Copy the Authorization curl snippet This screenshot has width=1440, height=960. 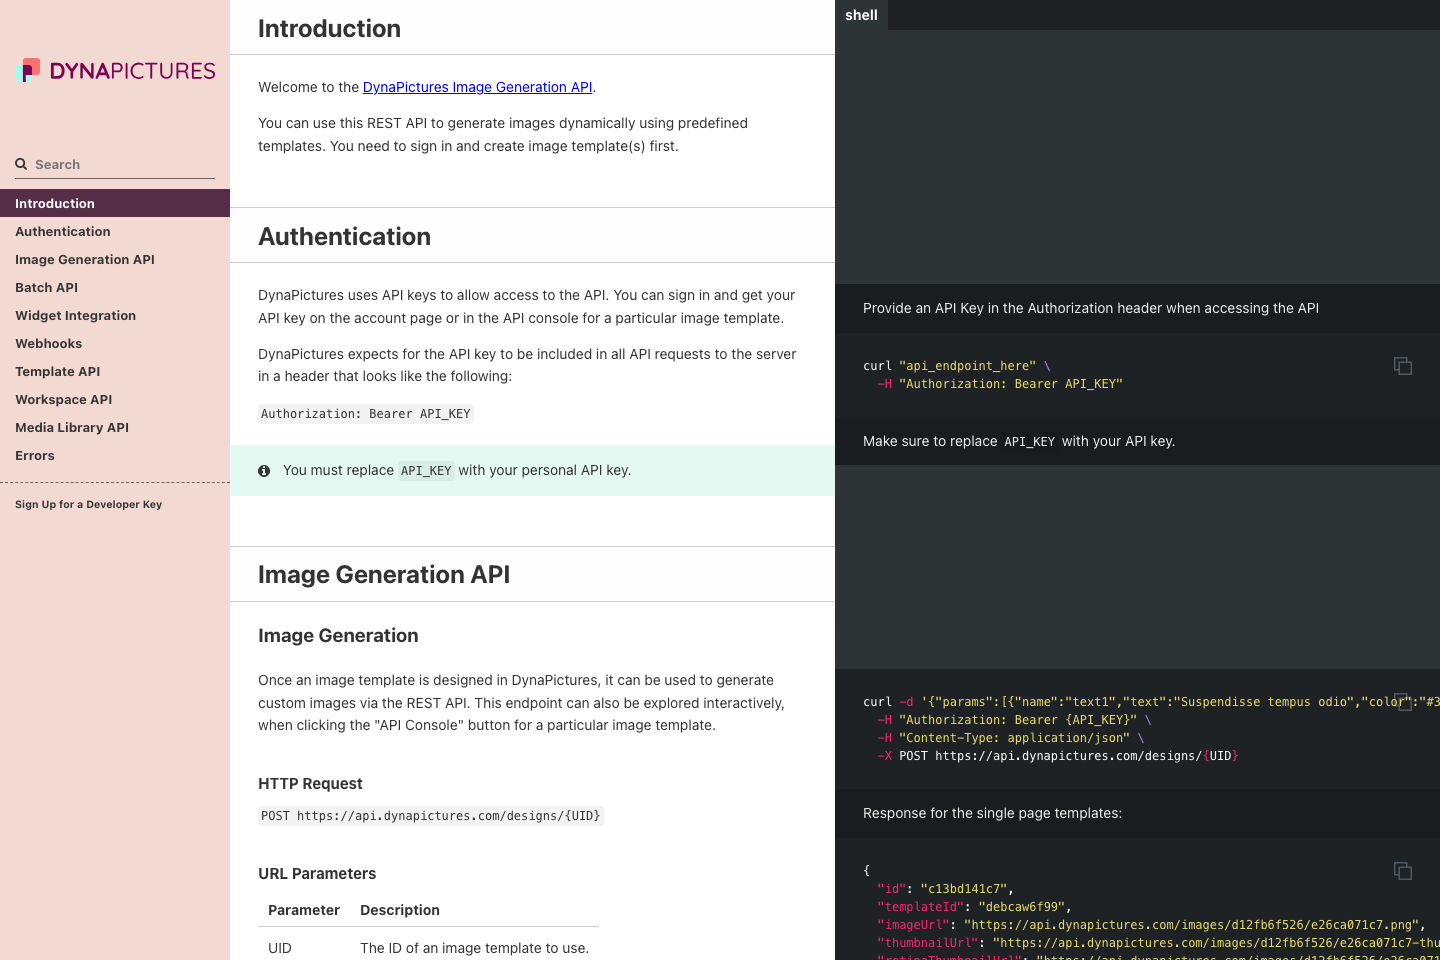pos(1403,366)
